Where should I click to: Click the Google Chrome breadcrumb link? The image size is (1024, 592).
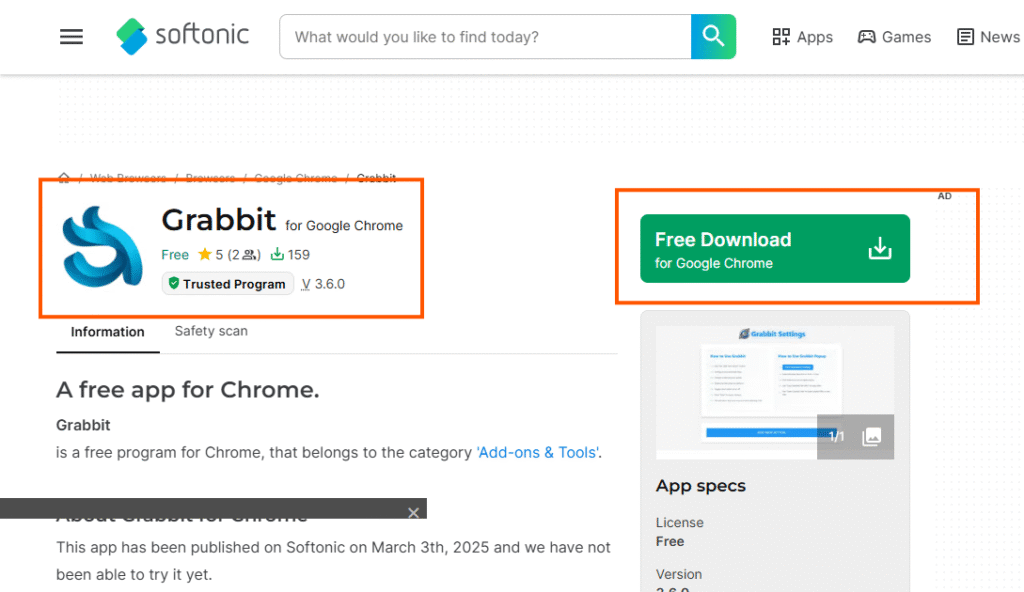tap(295, 179)
